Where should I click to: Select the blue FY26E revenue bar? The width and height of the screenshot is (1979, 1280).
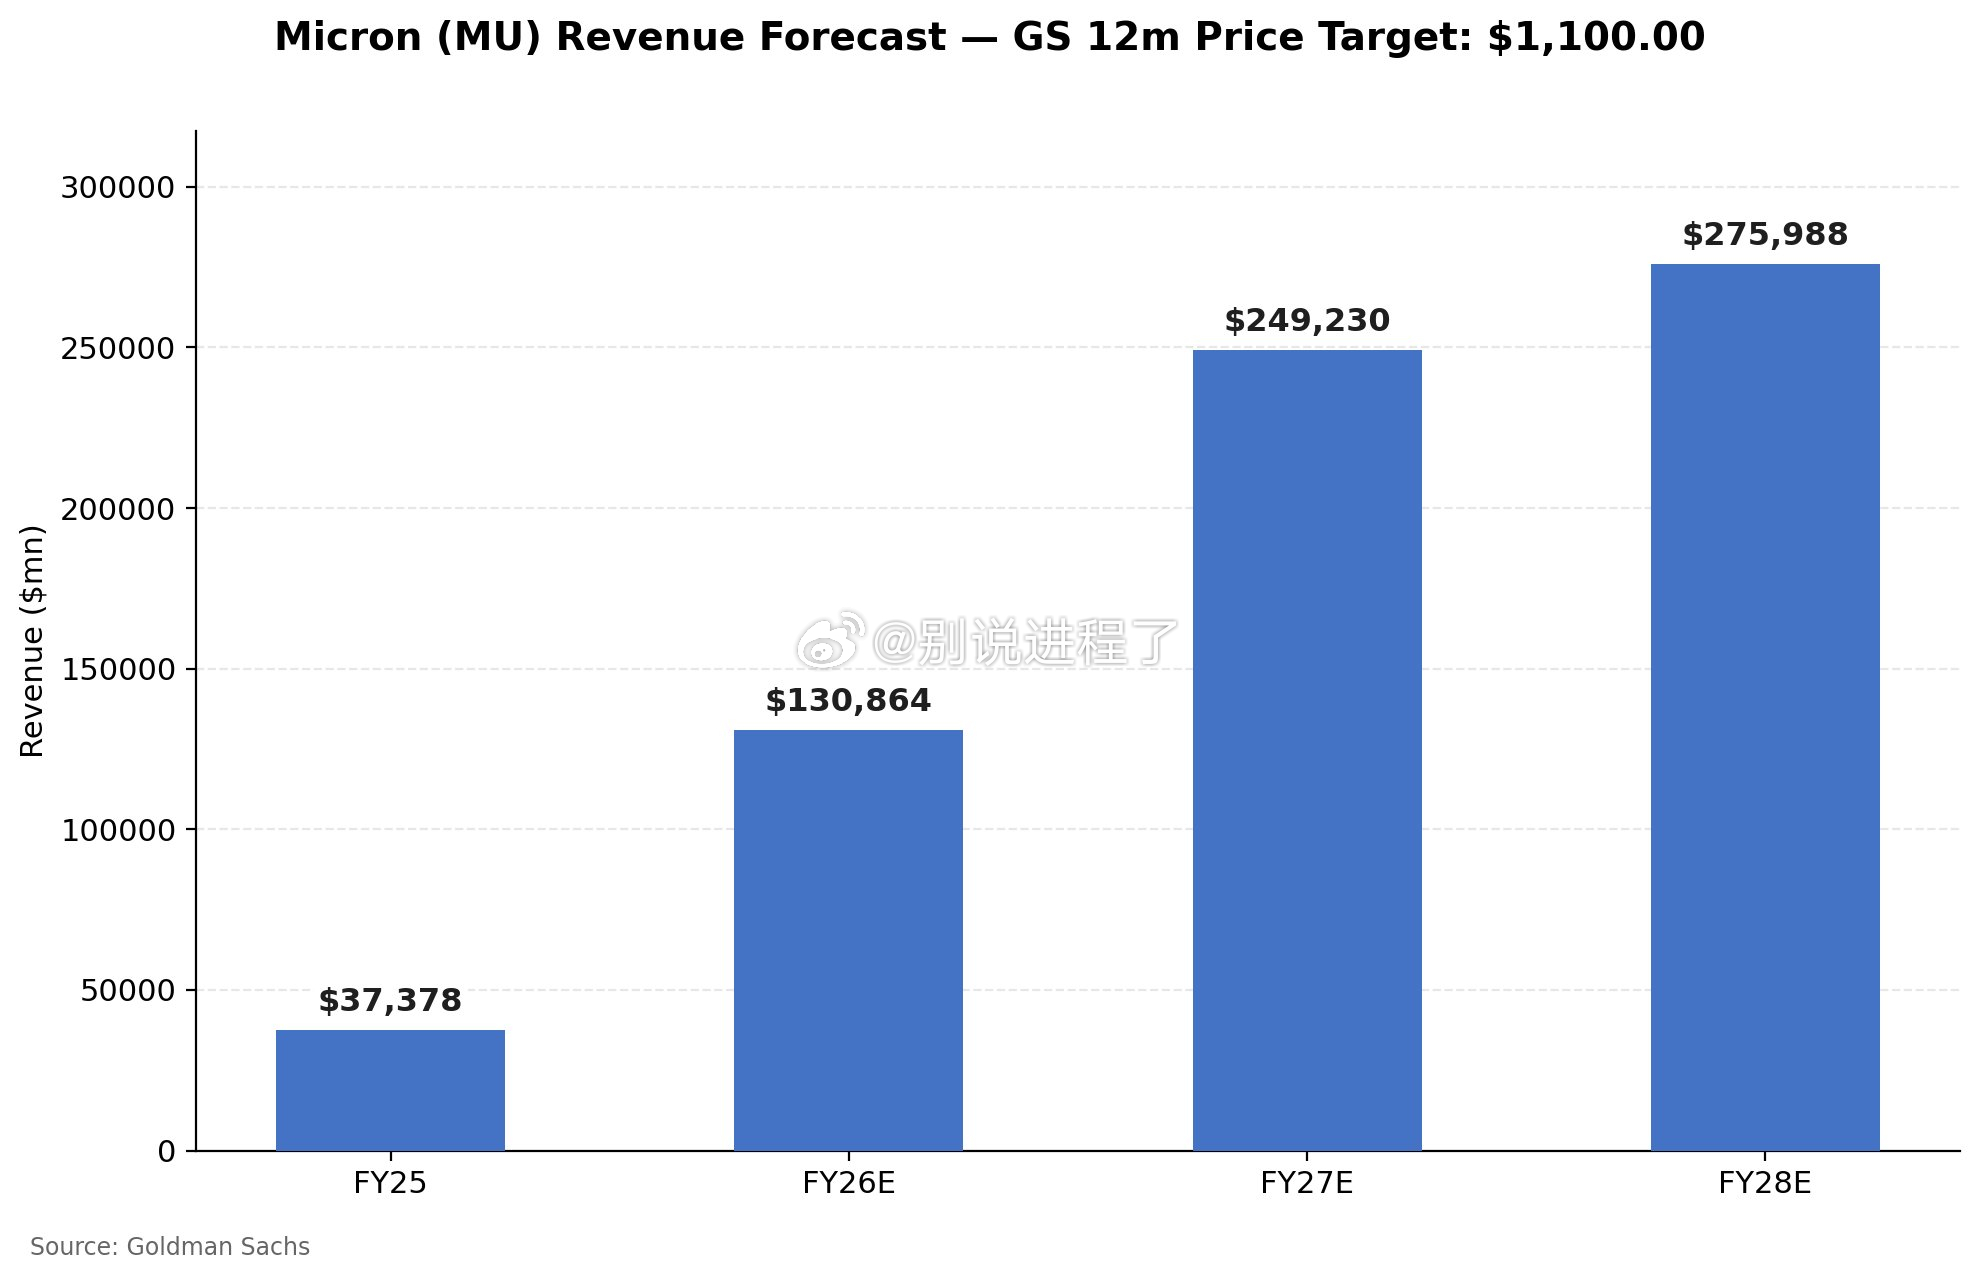pyautogui.click(x=848, y=940)
